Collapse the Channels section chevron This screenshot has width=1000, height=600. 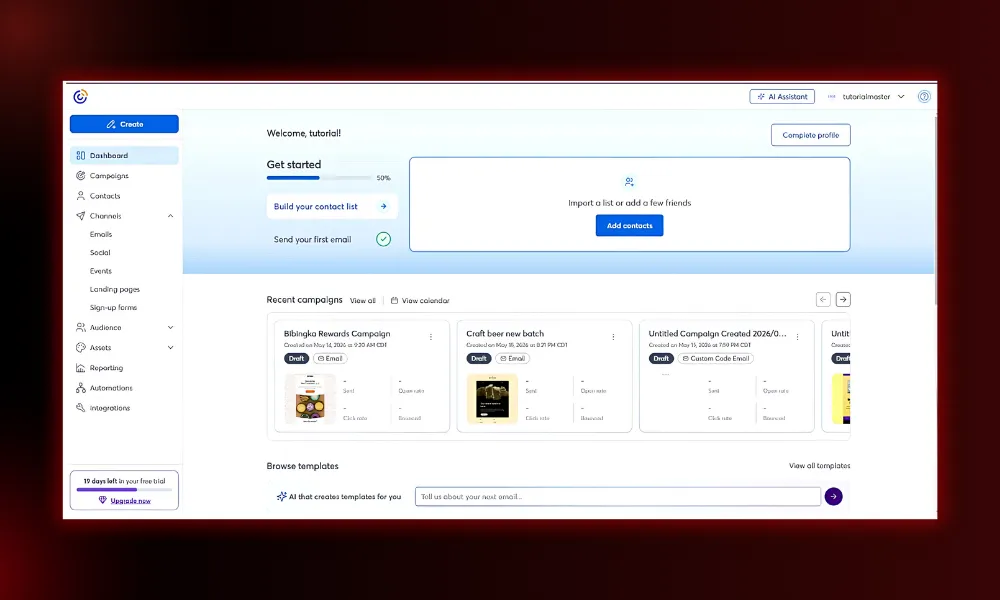tap(170, 216)
